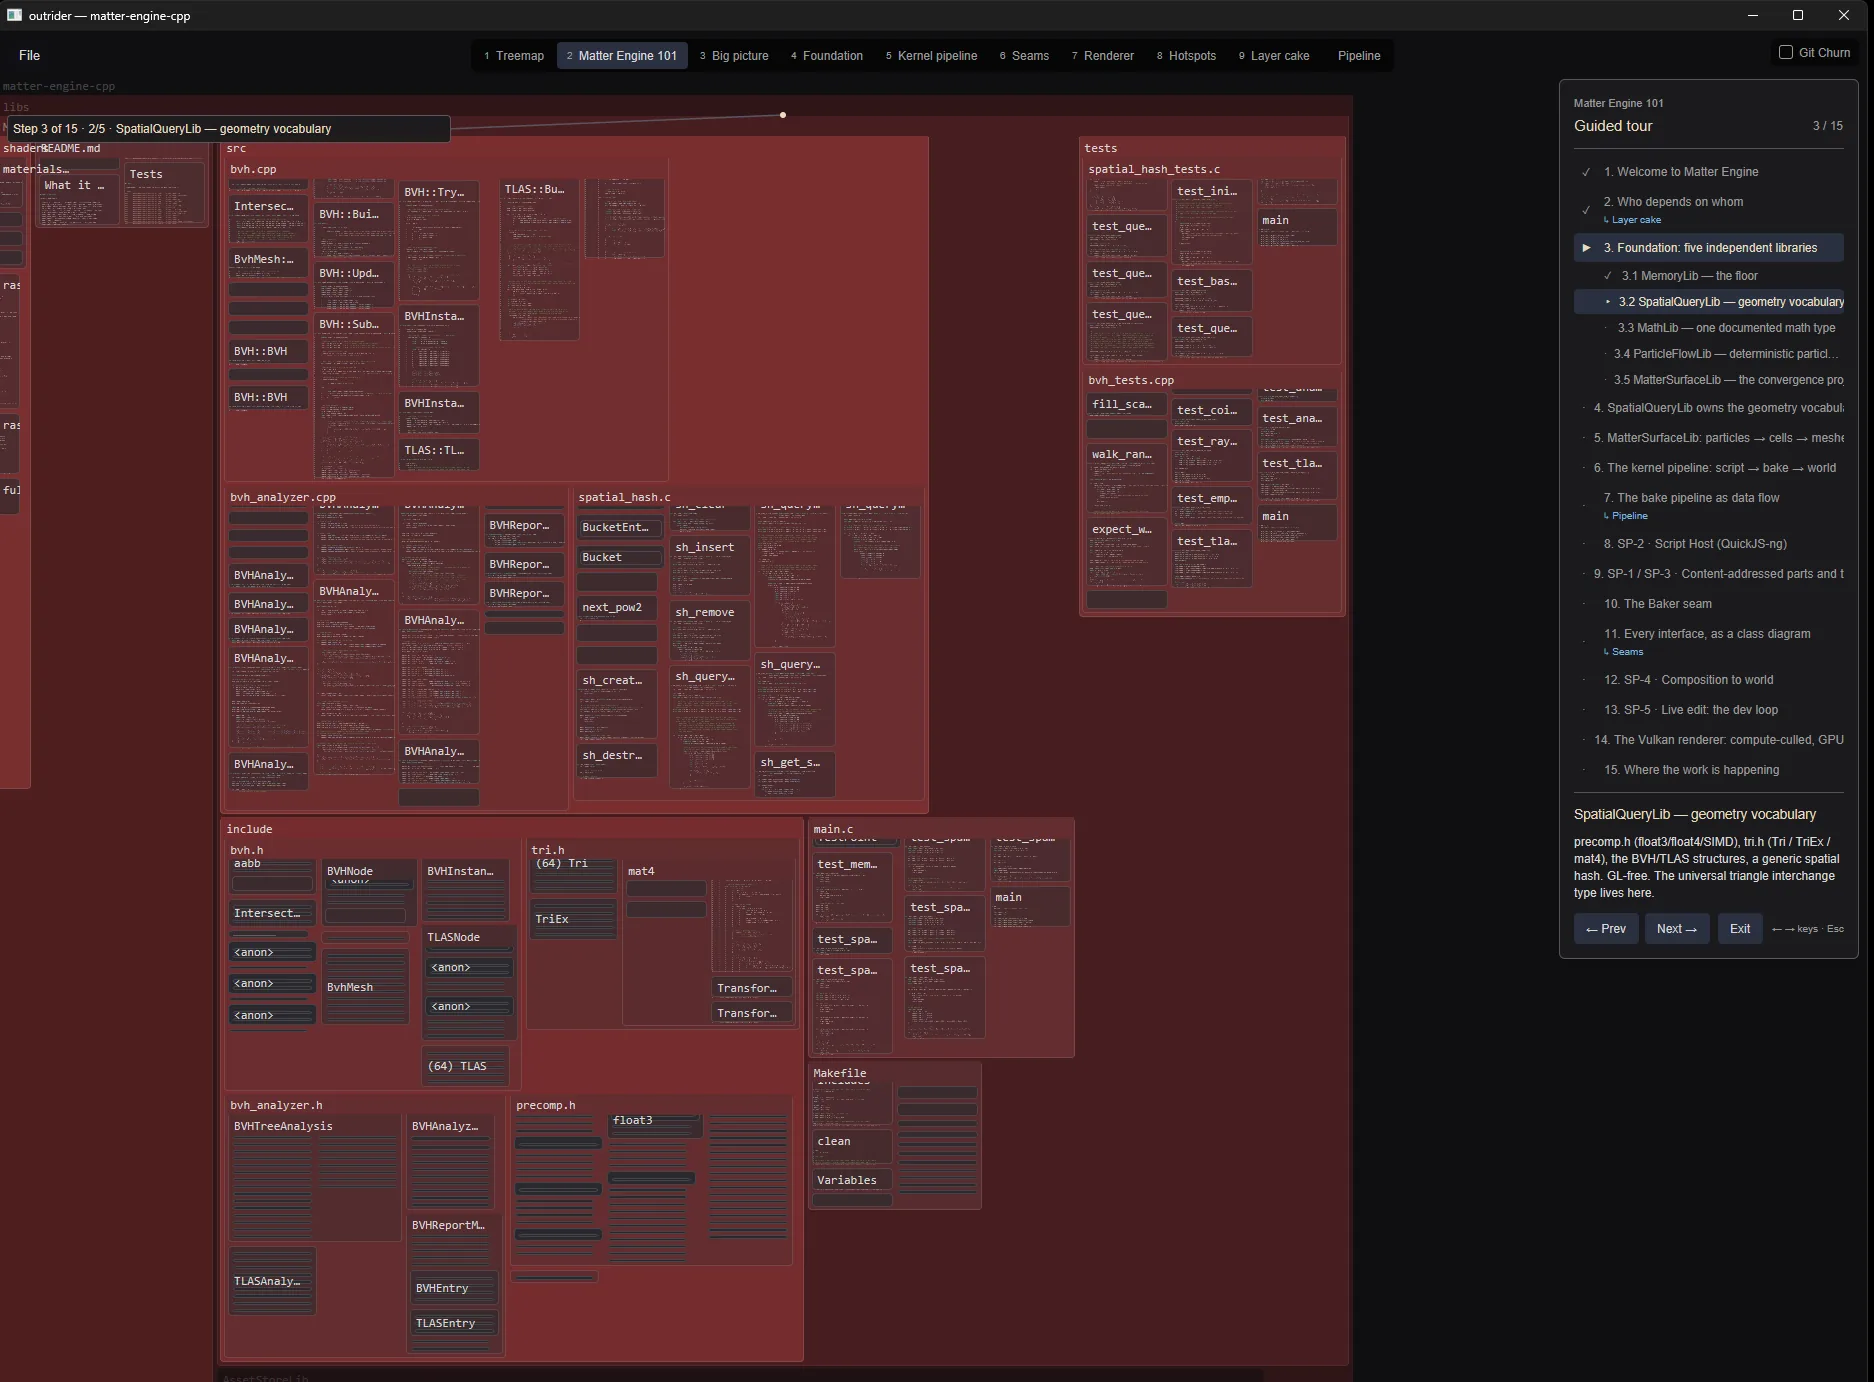Jump to step 6 kernel pipeline

point(1708,468)
